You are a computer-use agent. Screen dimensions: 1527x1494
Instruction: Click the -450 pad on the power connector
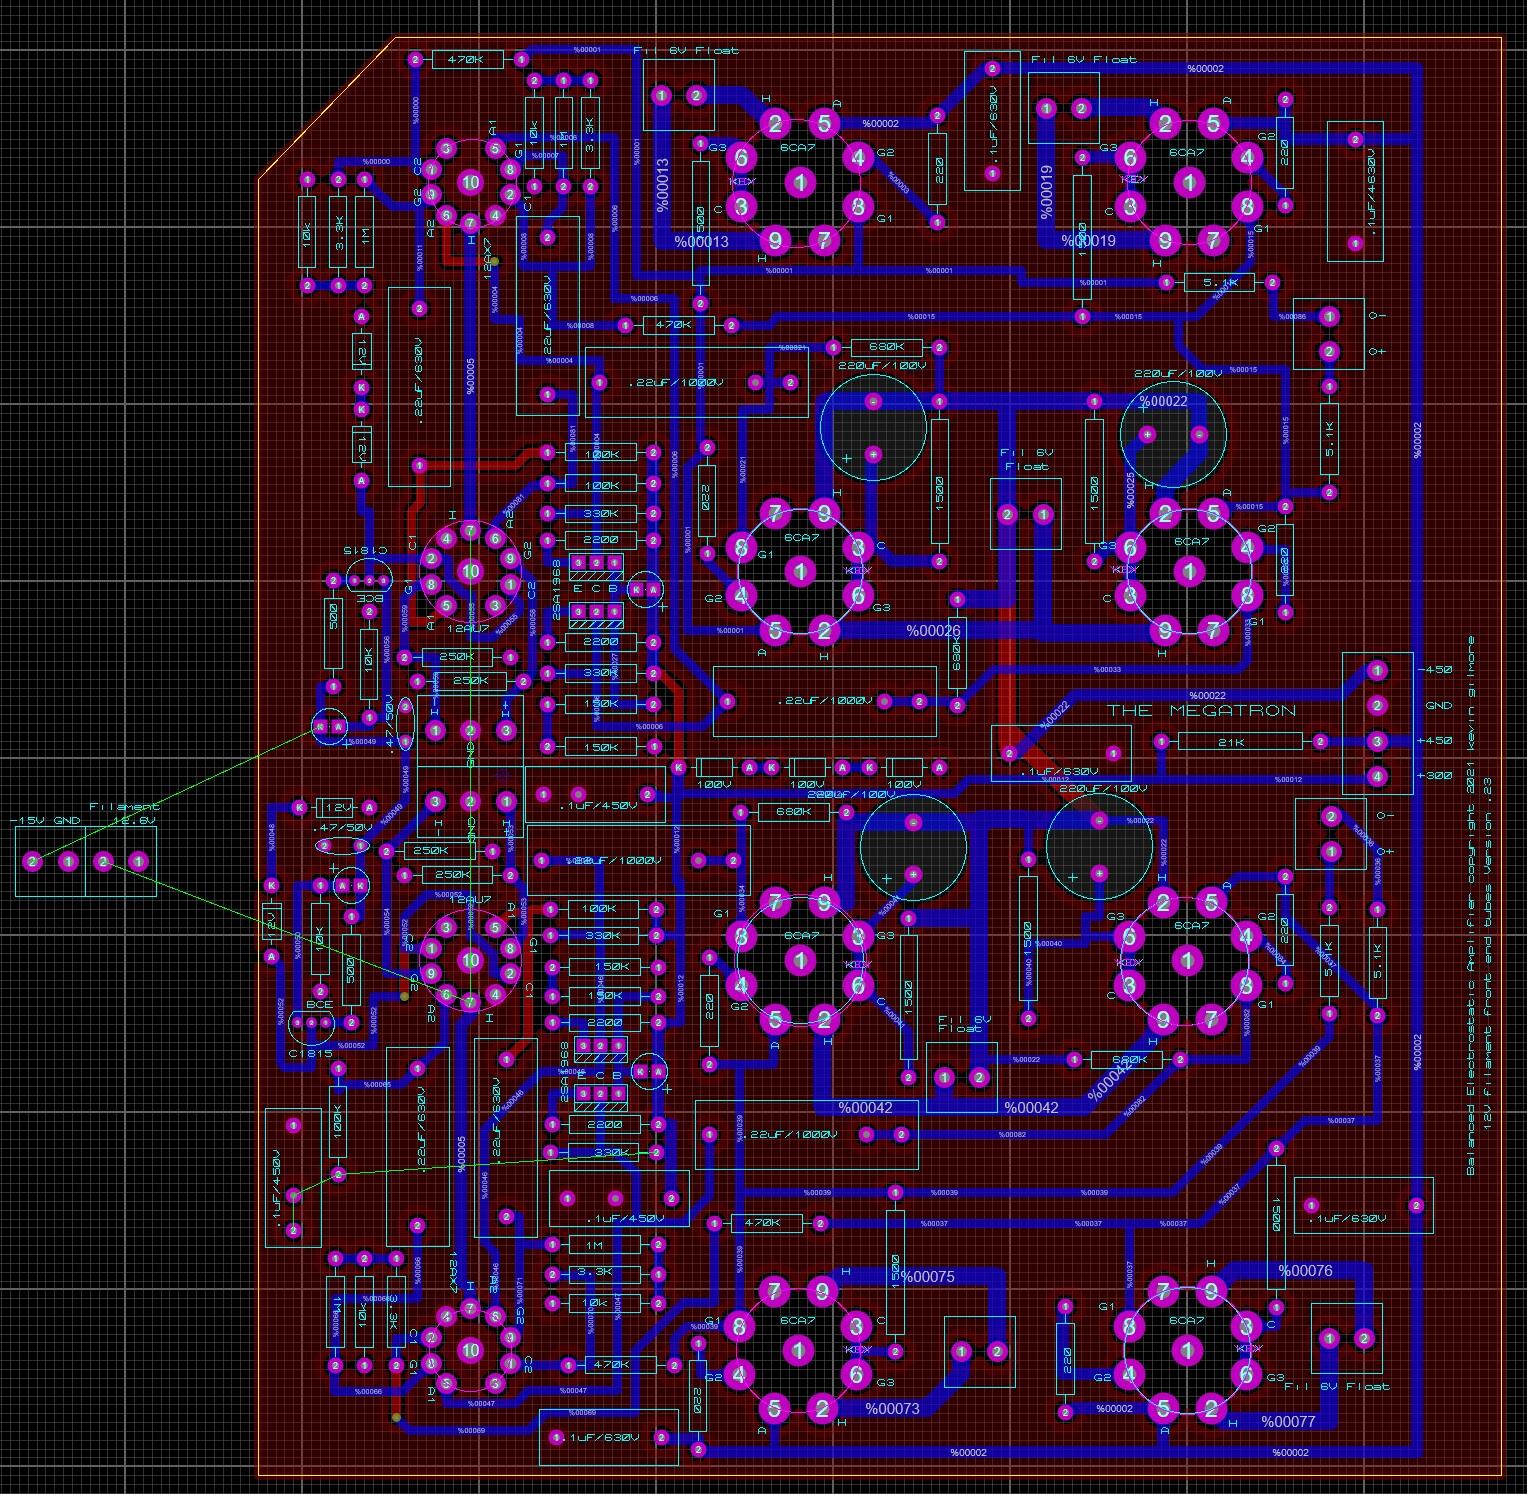[x=1377, y=671]
